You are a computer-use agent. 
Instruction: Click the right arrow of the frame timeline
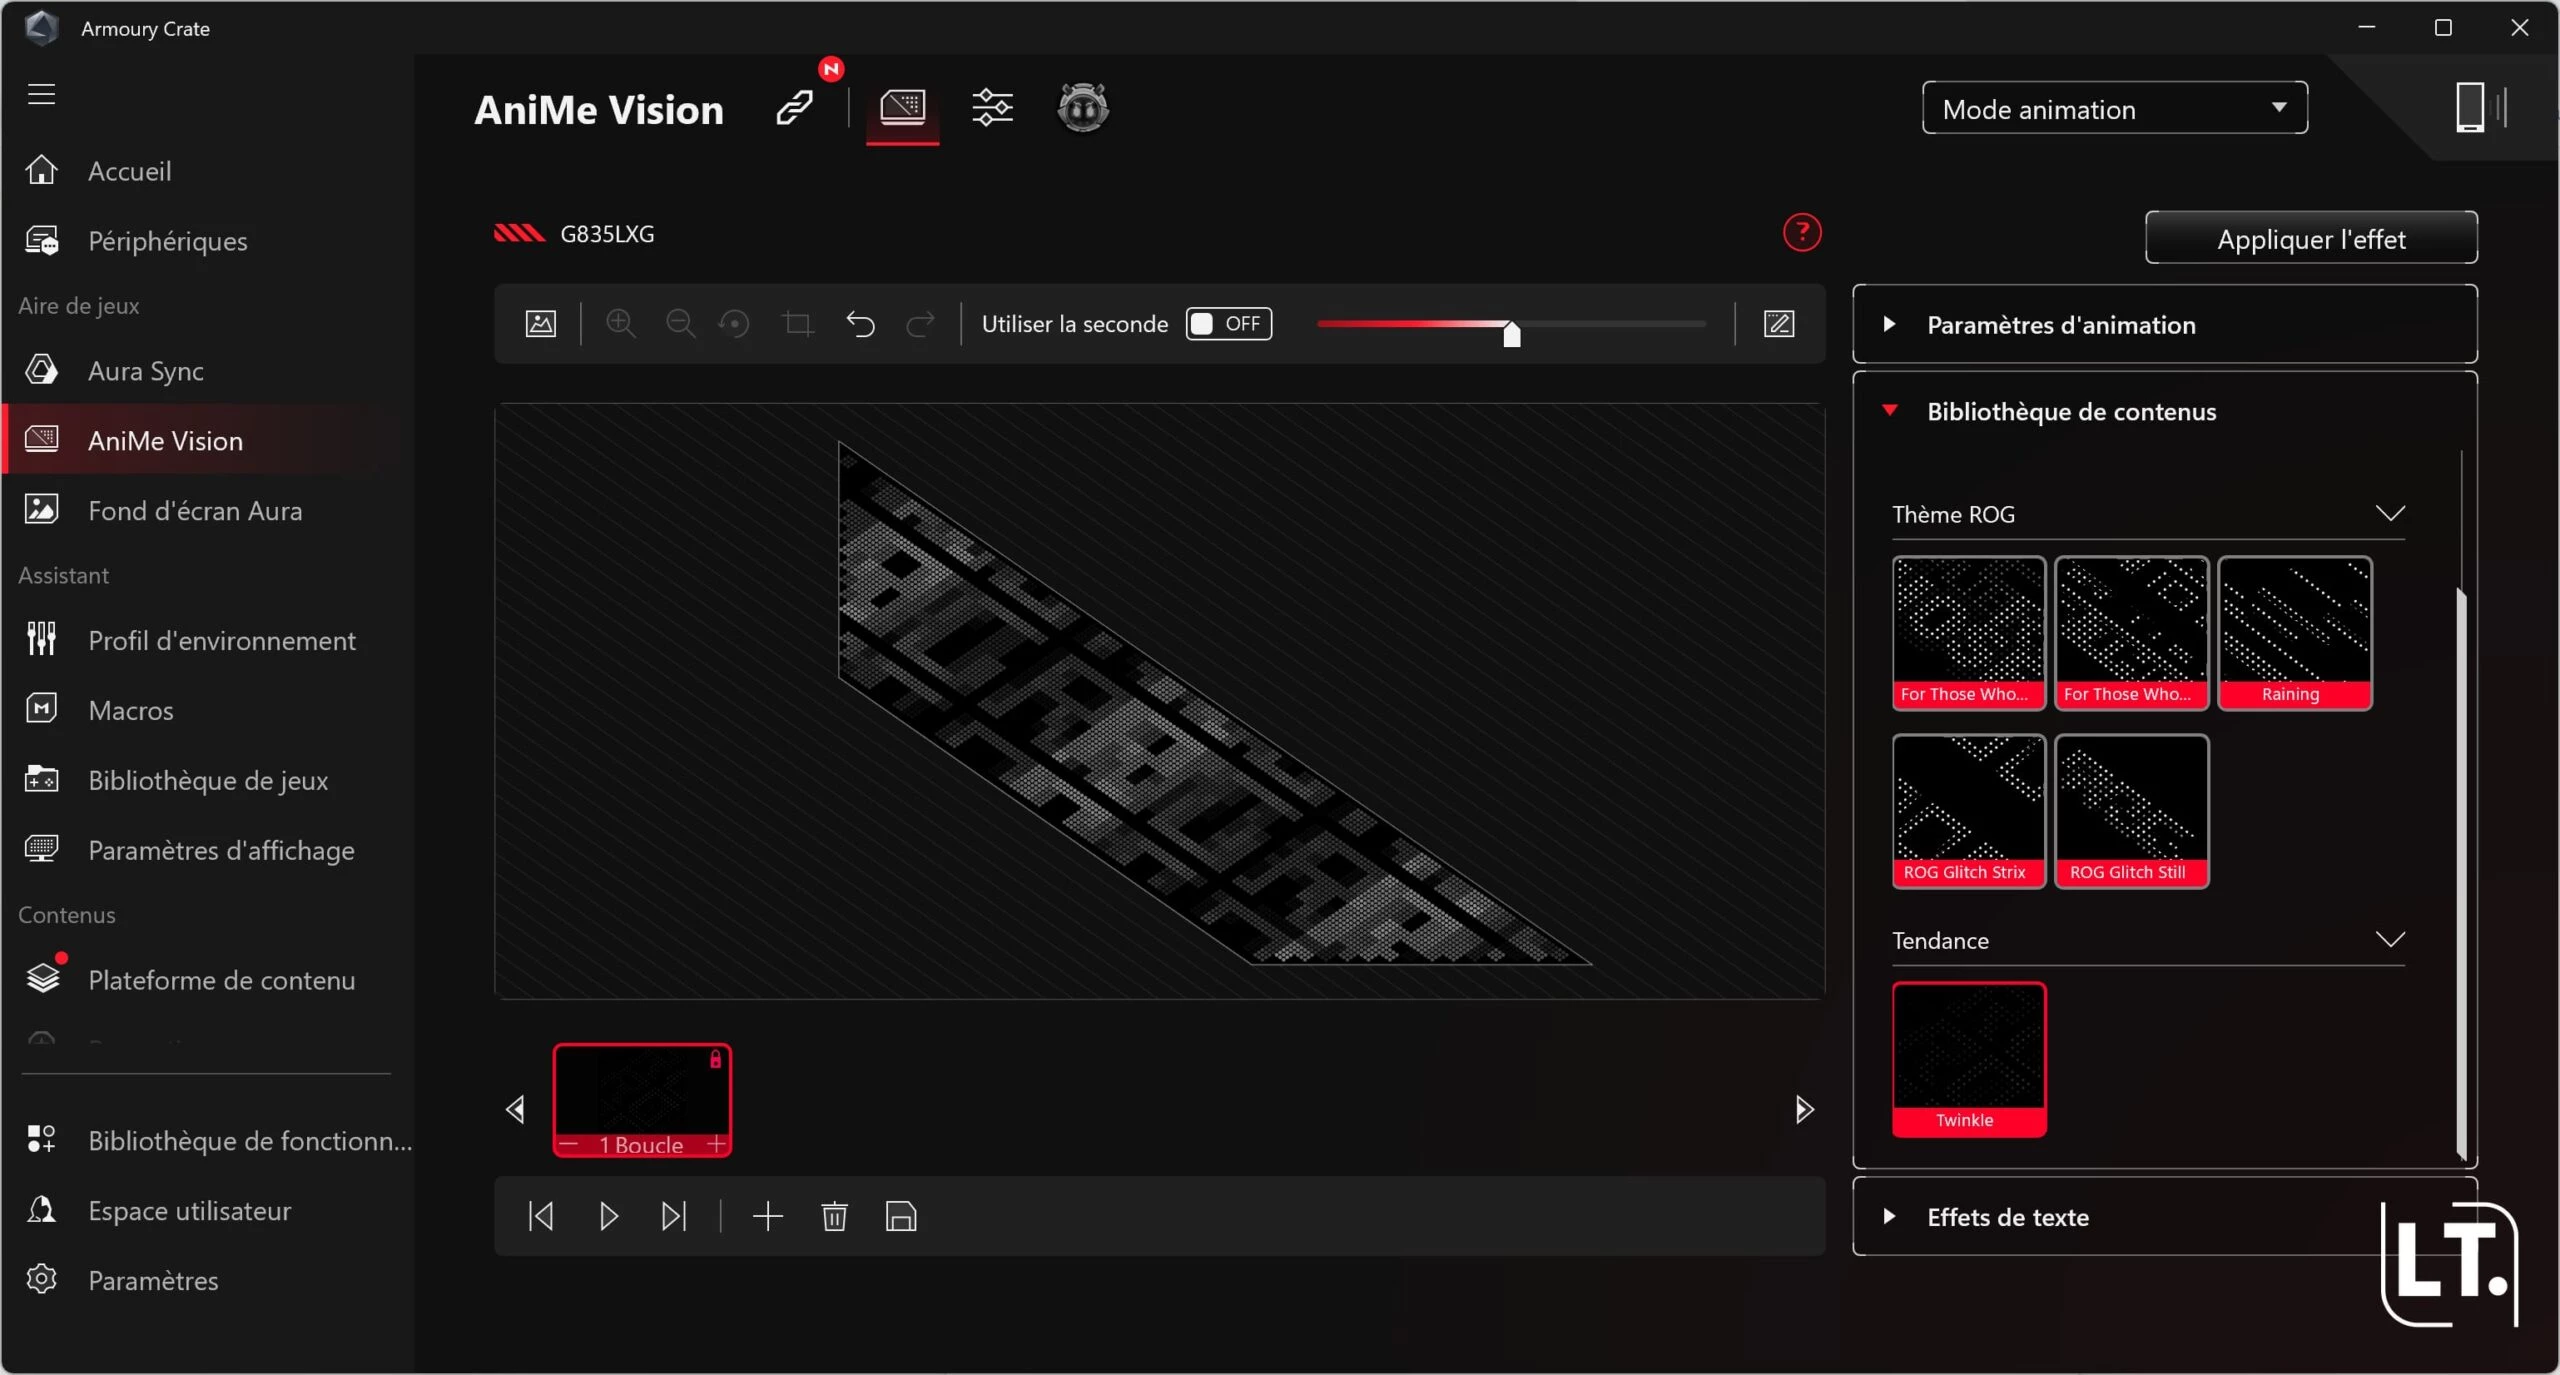[x=1804, y=1109]
